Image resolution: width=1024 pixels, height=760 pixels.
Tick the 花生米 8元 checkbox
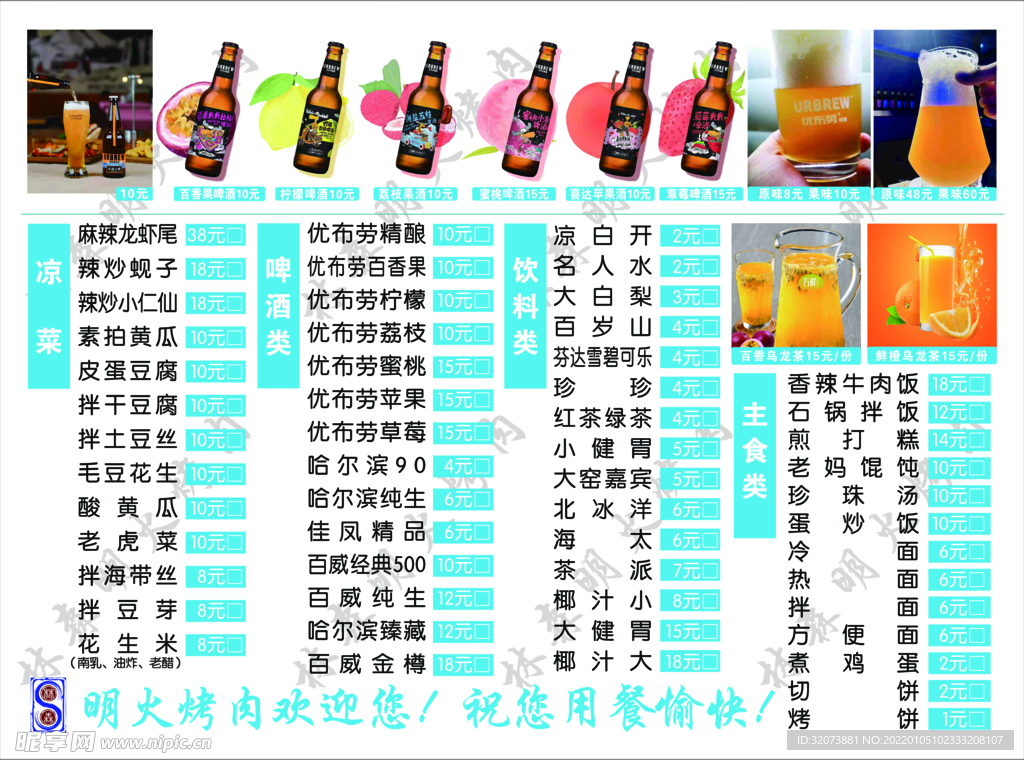[234, 645]
